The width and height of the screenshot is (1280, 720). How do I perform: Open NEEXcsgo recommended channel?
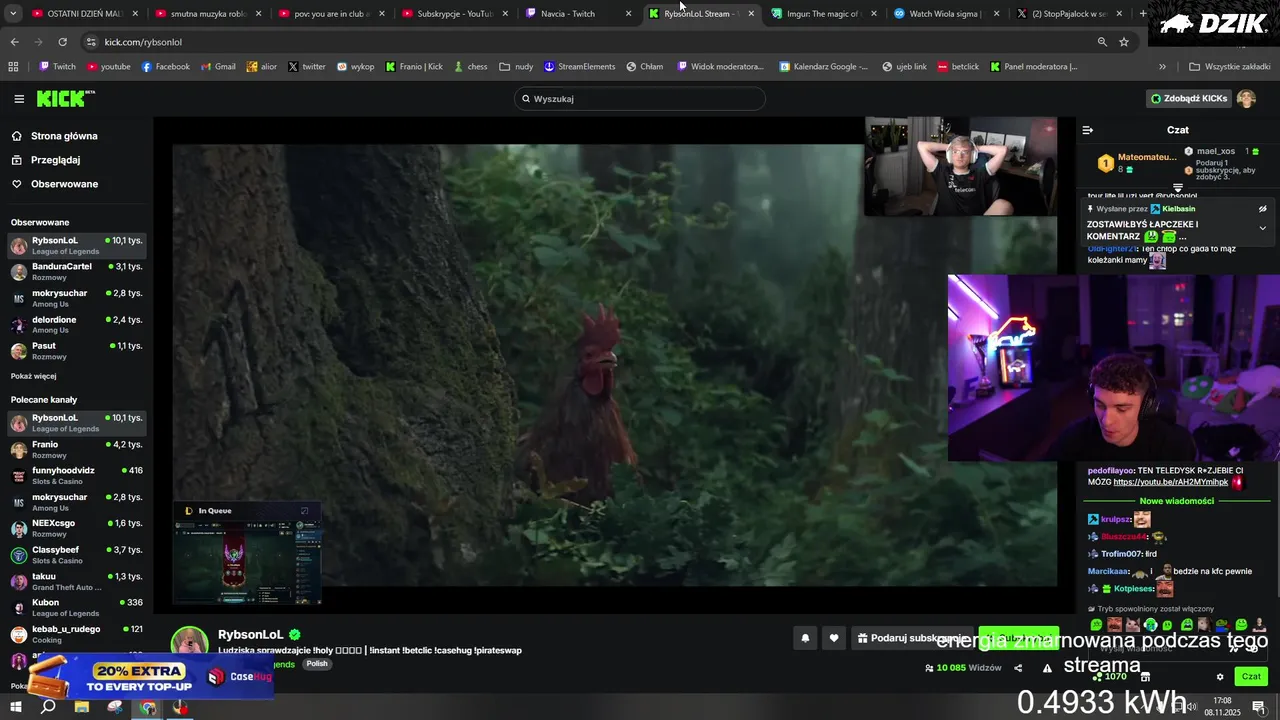click(77, 528)
